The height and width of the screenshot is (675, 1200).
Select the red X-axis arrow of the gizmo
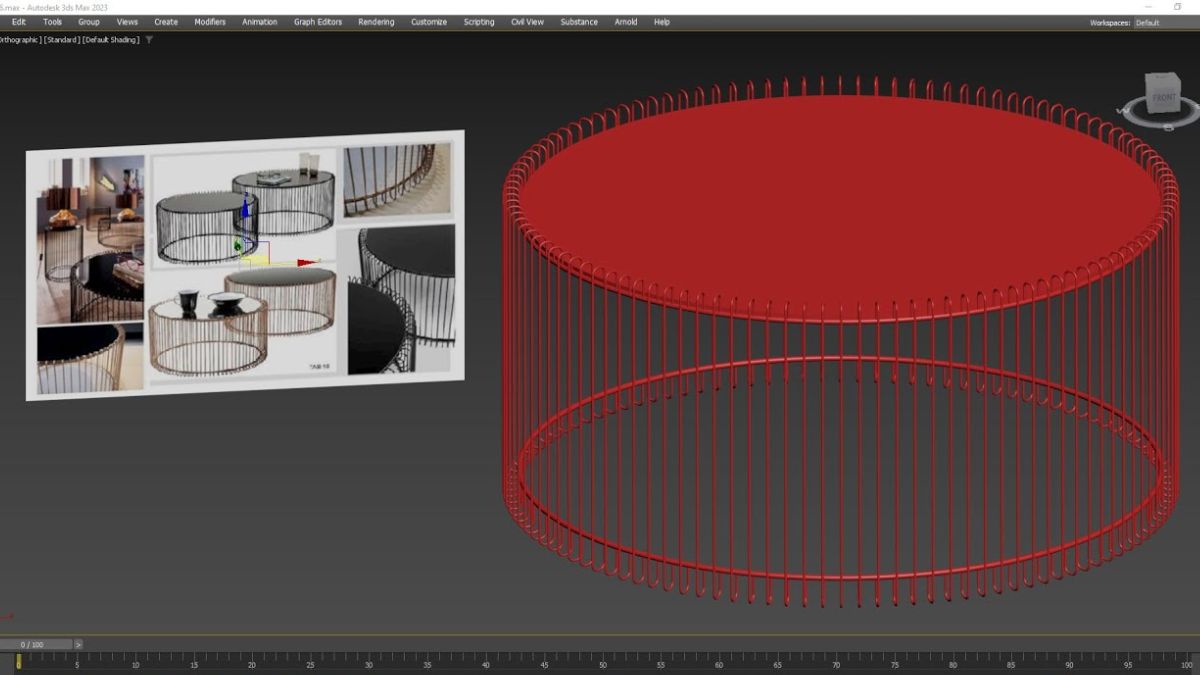pyautogui.click(x=304, y=262)
